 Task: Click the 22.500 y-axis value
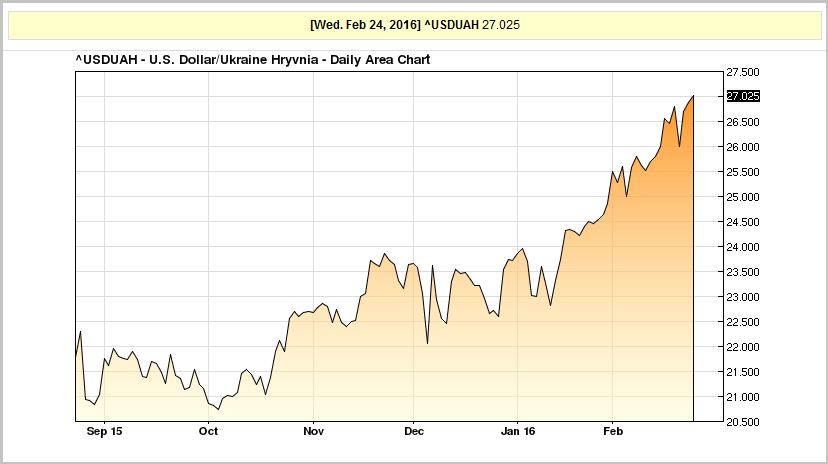point(743,322)
